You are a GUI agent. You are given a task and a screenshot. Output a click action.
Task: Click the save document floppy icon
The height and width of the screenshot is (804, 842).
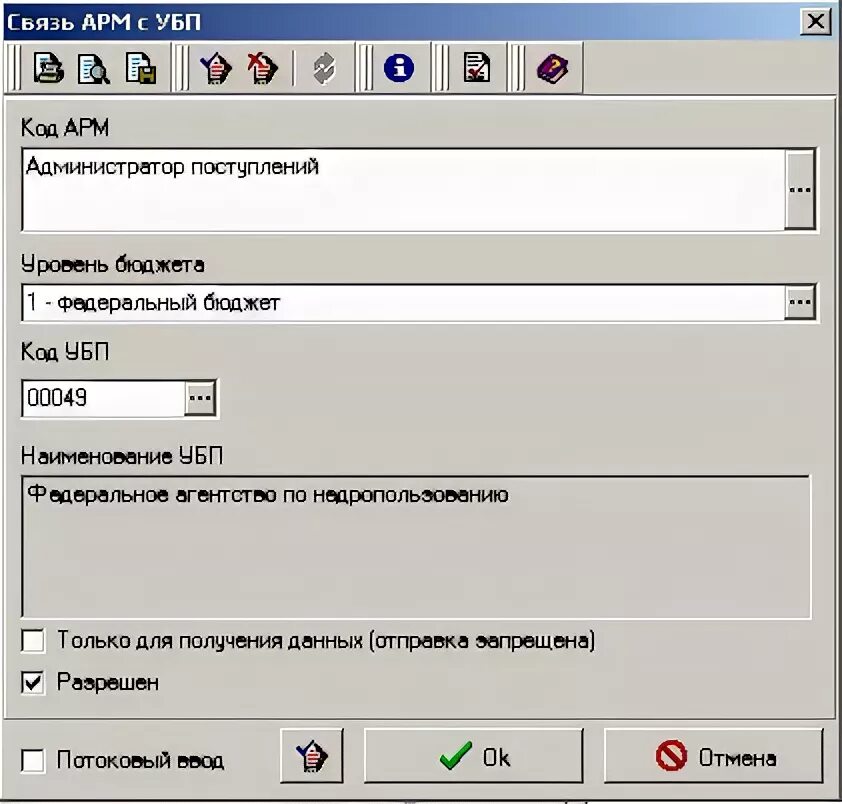coord(141,68)
